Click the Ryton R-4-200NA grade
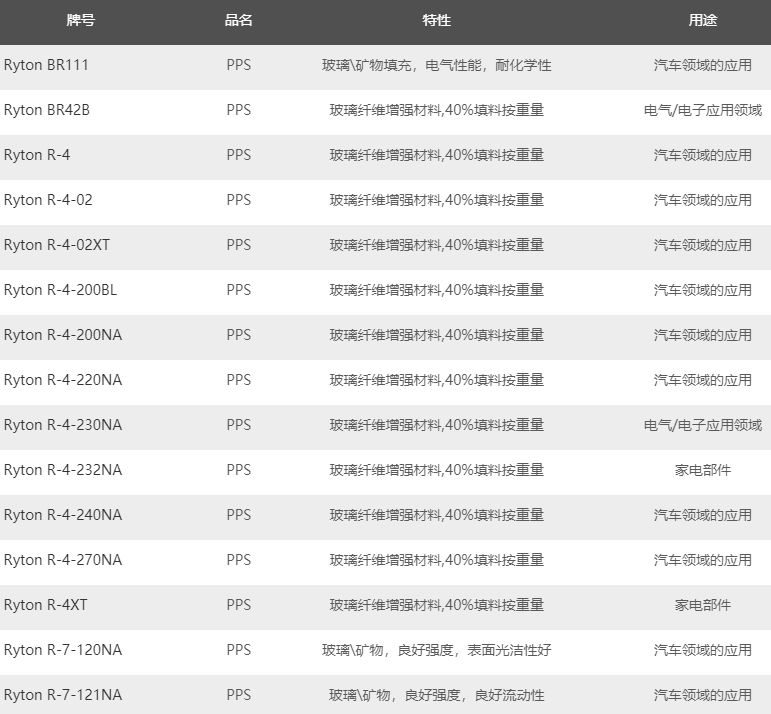 (63, 335)
